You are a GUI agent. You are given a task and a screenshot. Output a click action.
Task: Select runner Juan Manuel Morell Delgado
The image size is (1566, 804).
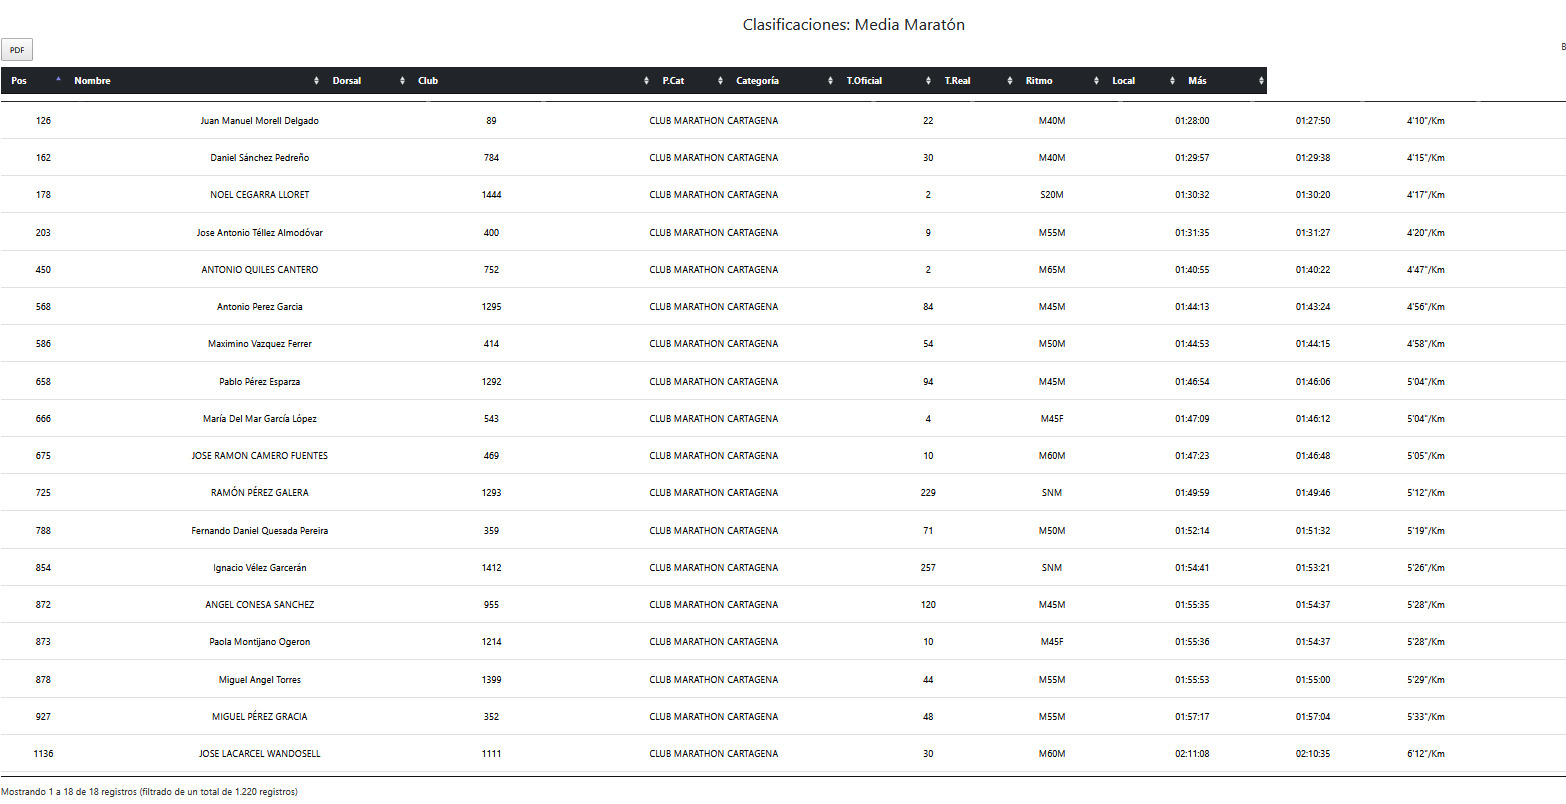pos(260,121)
